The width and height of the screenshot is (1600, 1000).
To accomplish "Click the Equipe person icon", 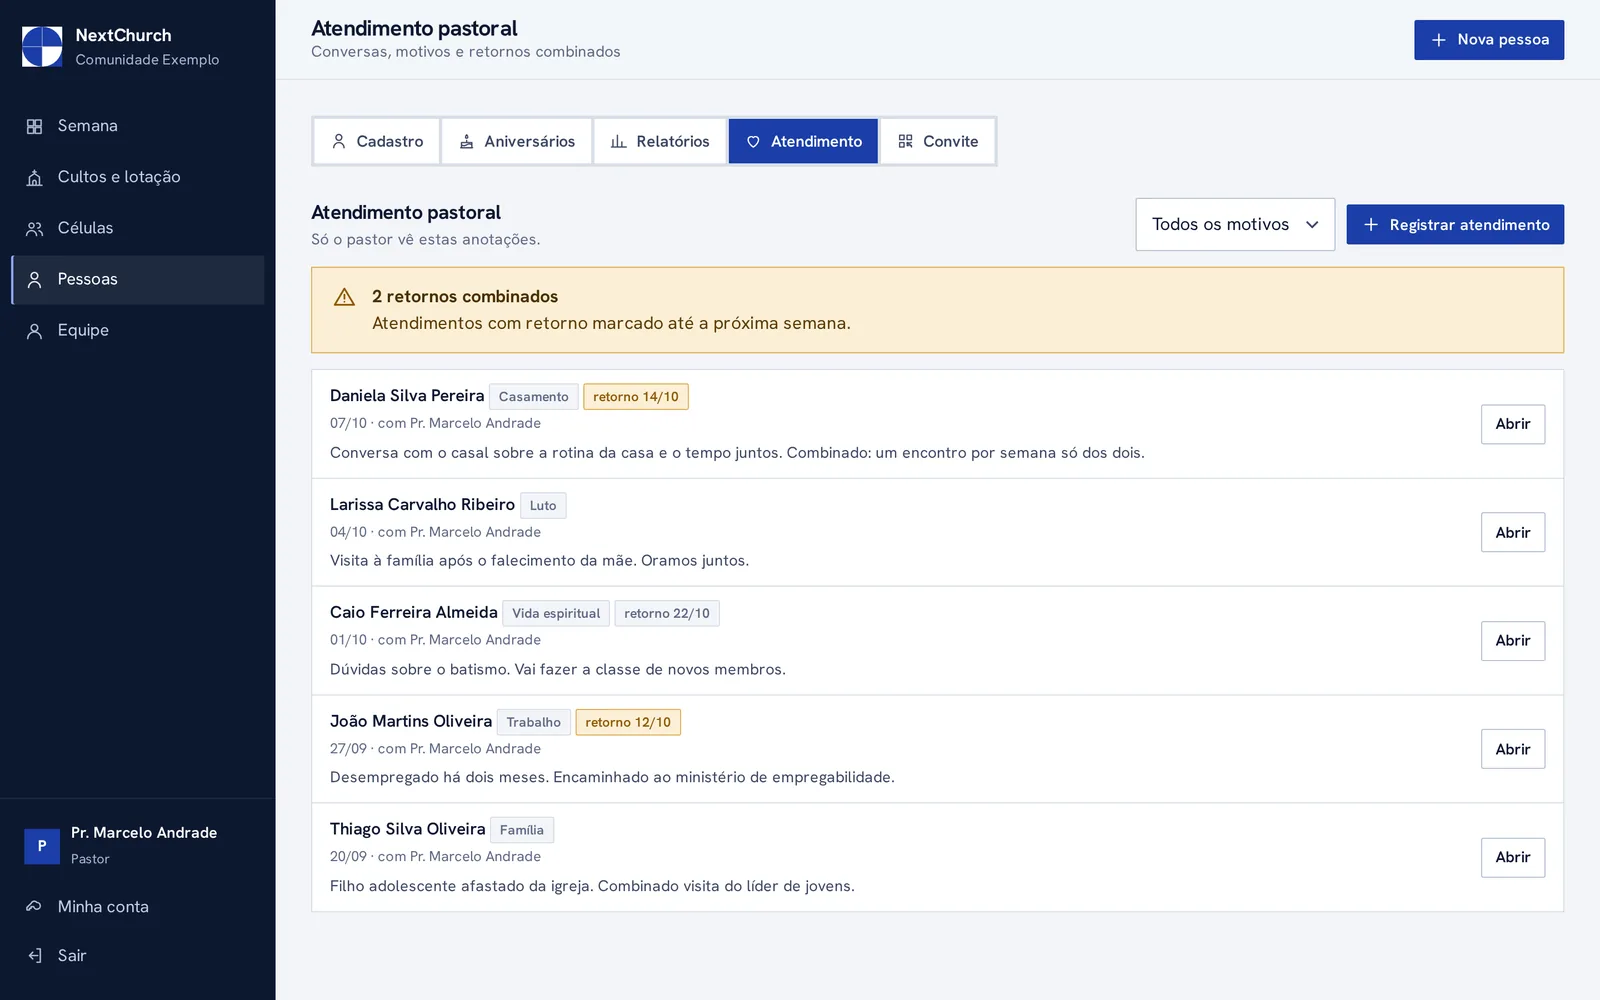I will pyautogui.click(x=34, y=331).
